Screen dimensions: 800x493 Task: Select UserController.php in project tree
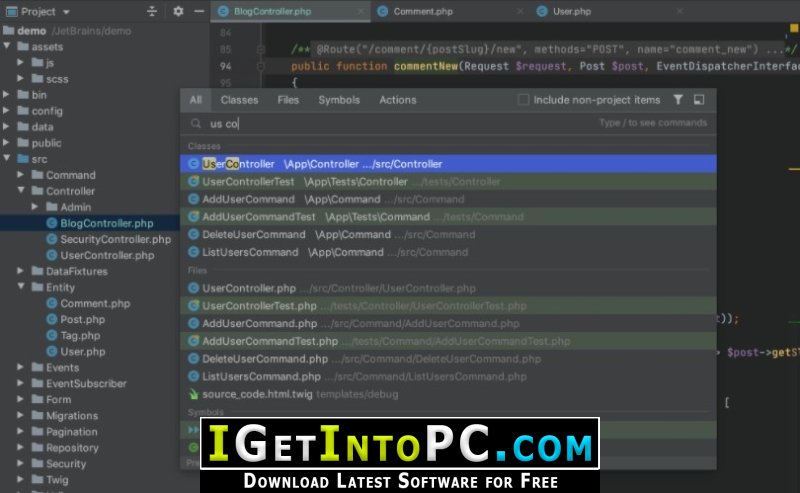107,255
